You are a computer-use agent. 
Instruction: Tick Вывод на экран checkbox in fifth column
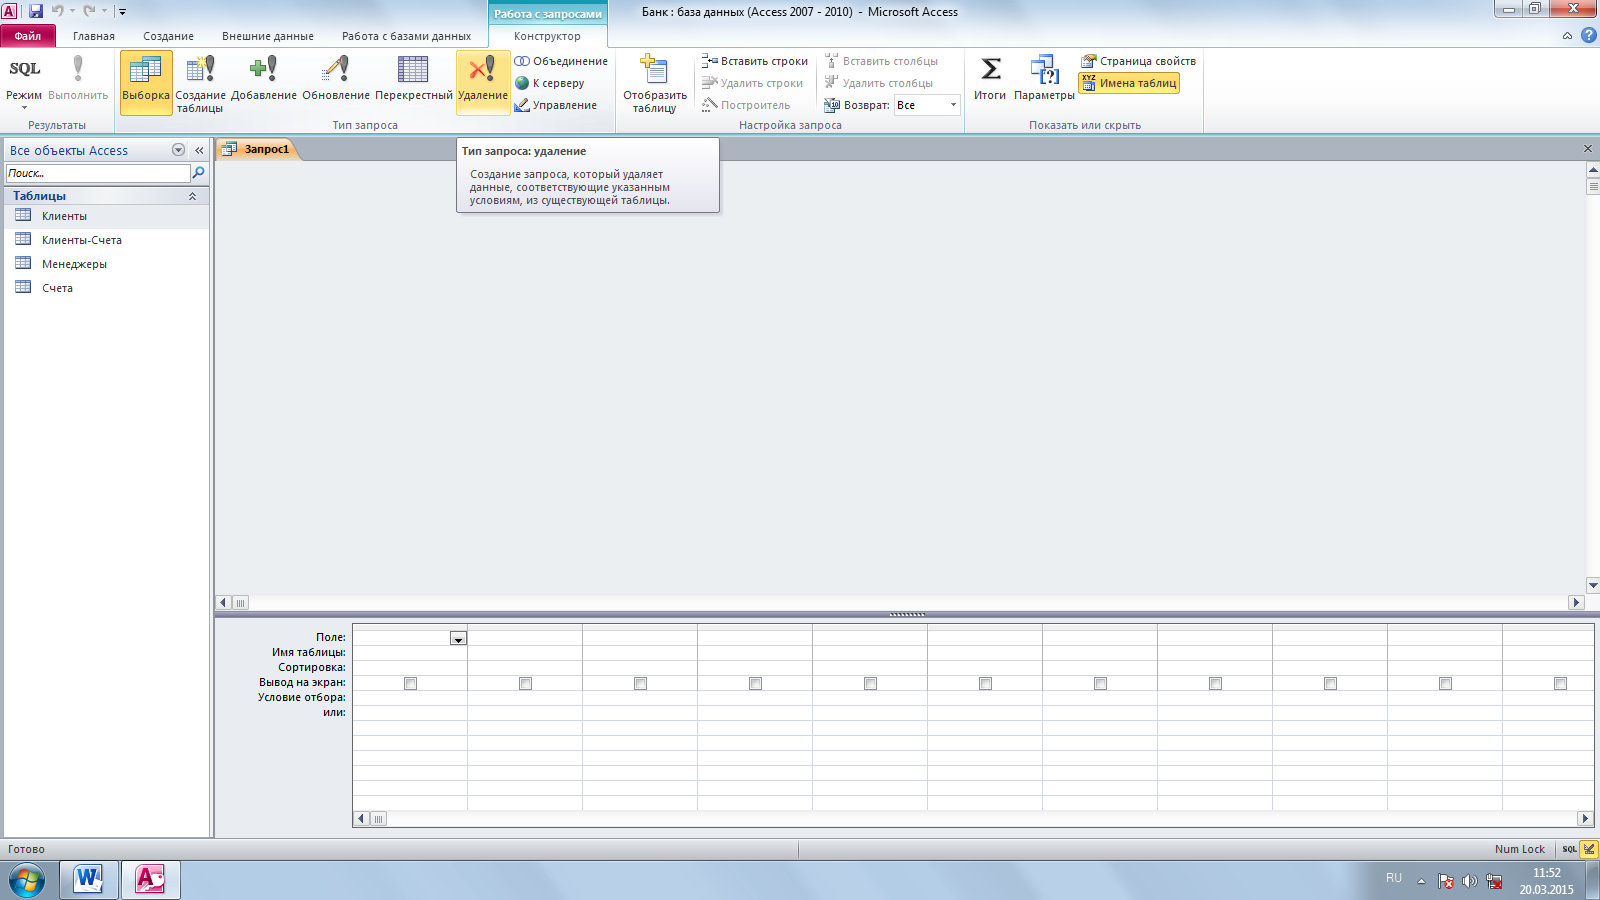(870, 683)
